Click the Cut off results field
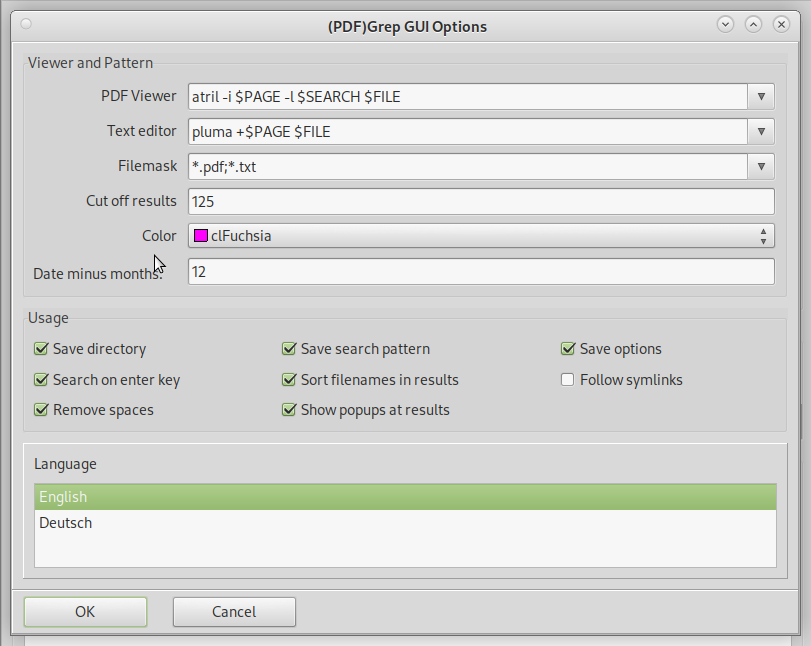This screenshot has width=811, height=646. pyautogui.click(x=481, y=202)
